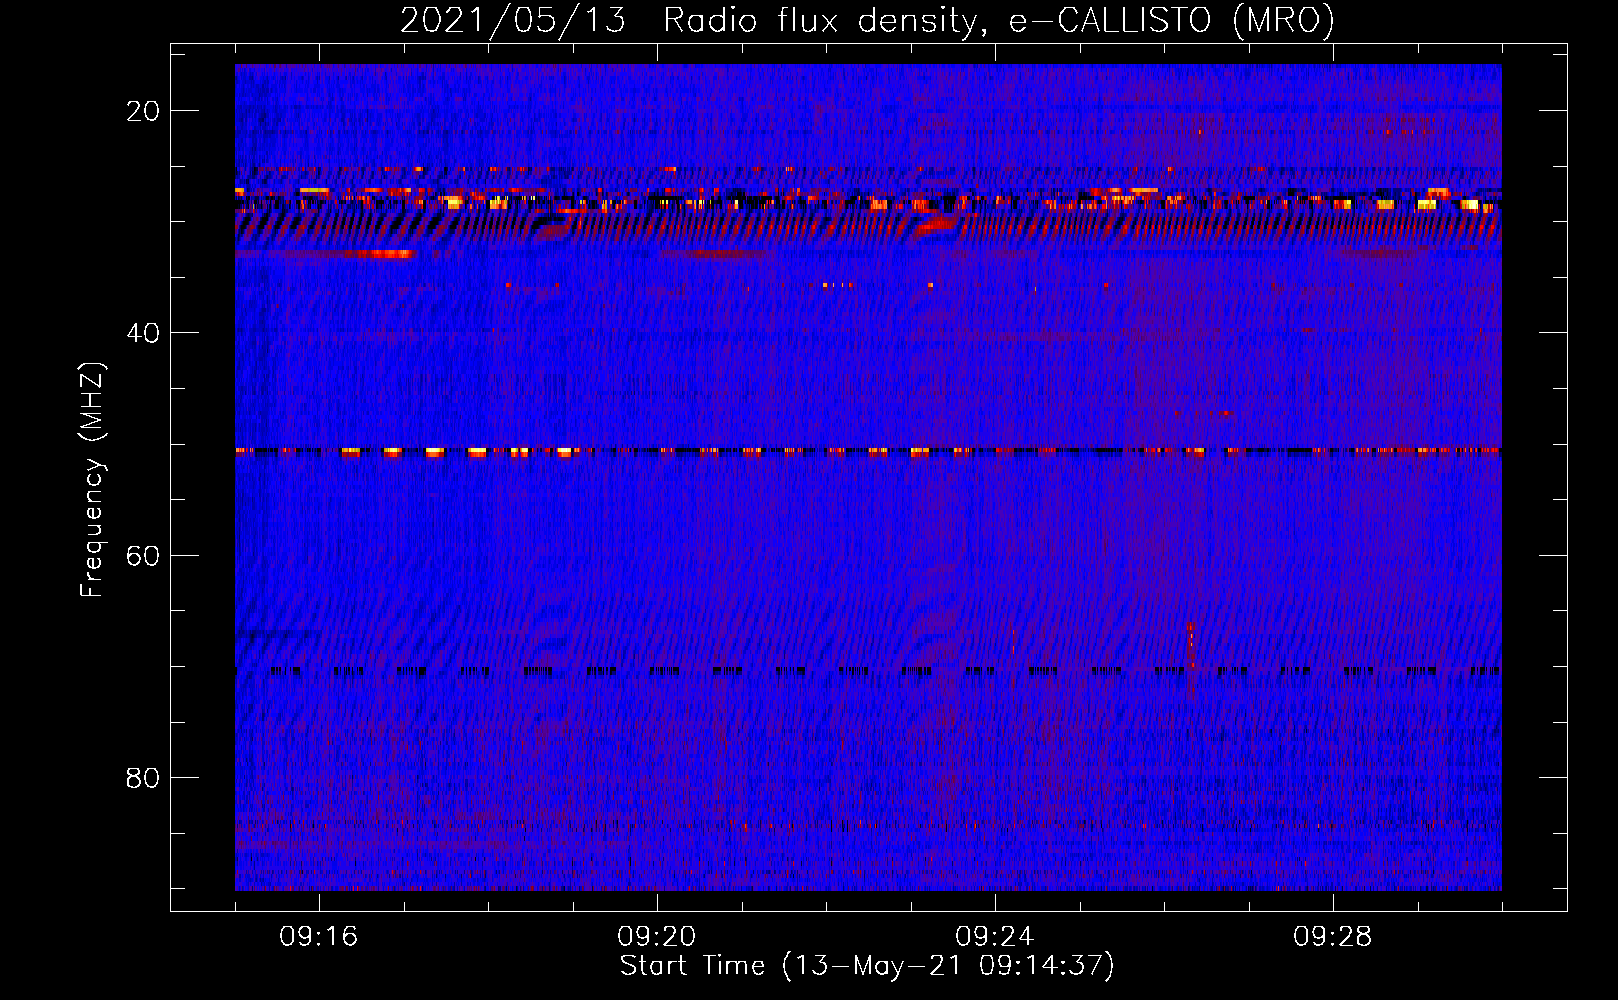Image resolution: width=1618 pixels, height=1000 pixels.
Task: Click the frequency tick label '40'
Action: point(144,333)
